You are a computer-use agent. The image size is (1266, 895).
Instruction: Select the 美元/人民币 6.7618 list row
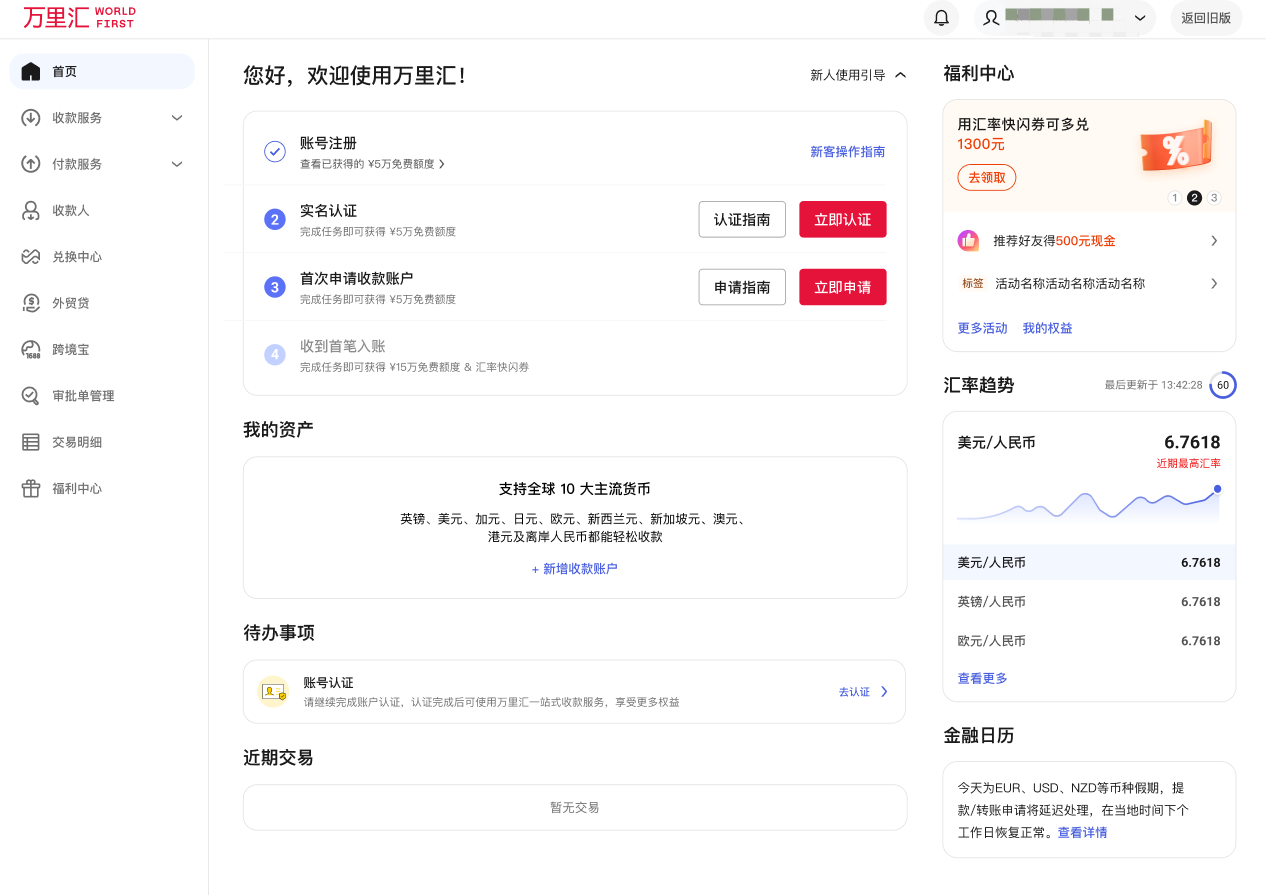click(x=1089, y=563)
